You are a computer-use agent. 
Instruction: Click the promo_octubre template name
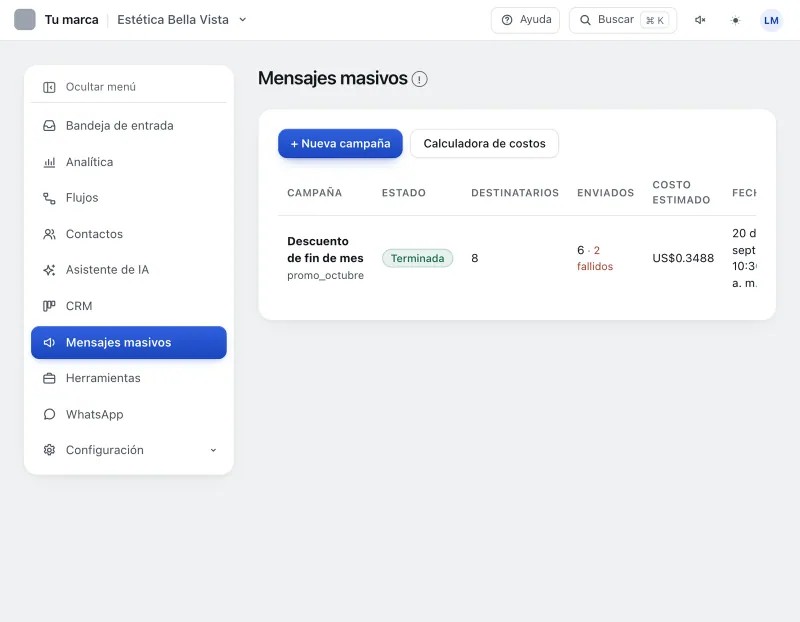(x=325, y=276)
